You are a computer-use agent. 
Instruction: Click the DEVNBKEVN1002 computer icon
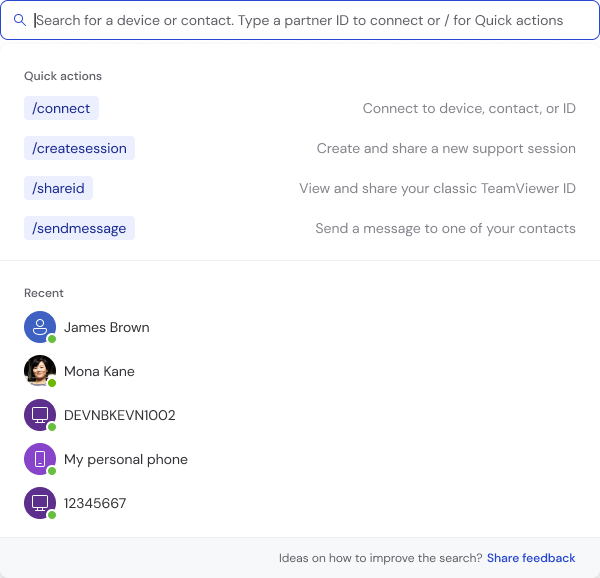pos(39,415)
